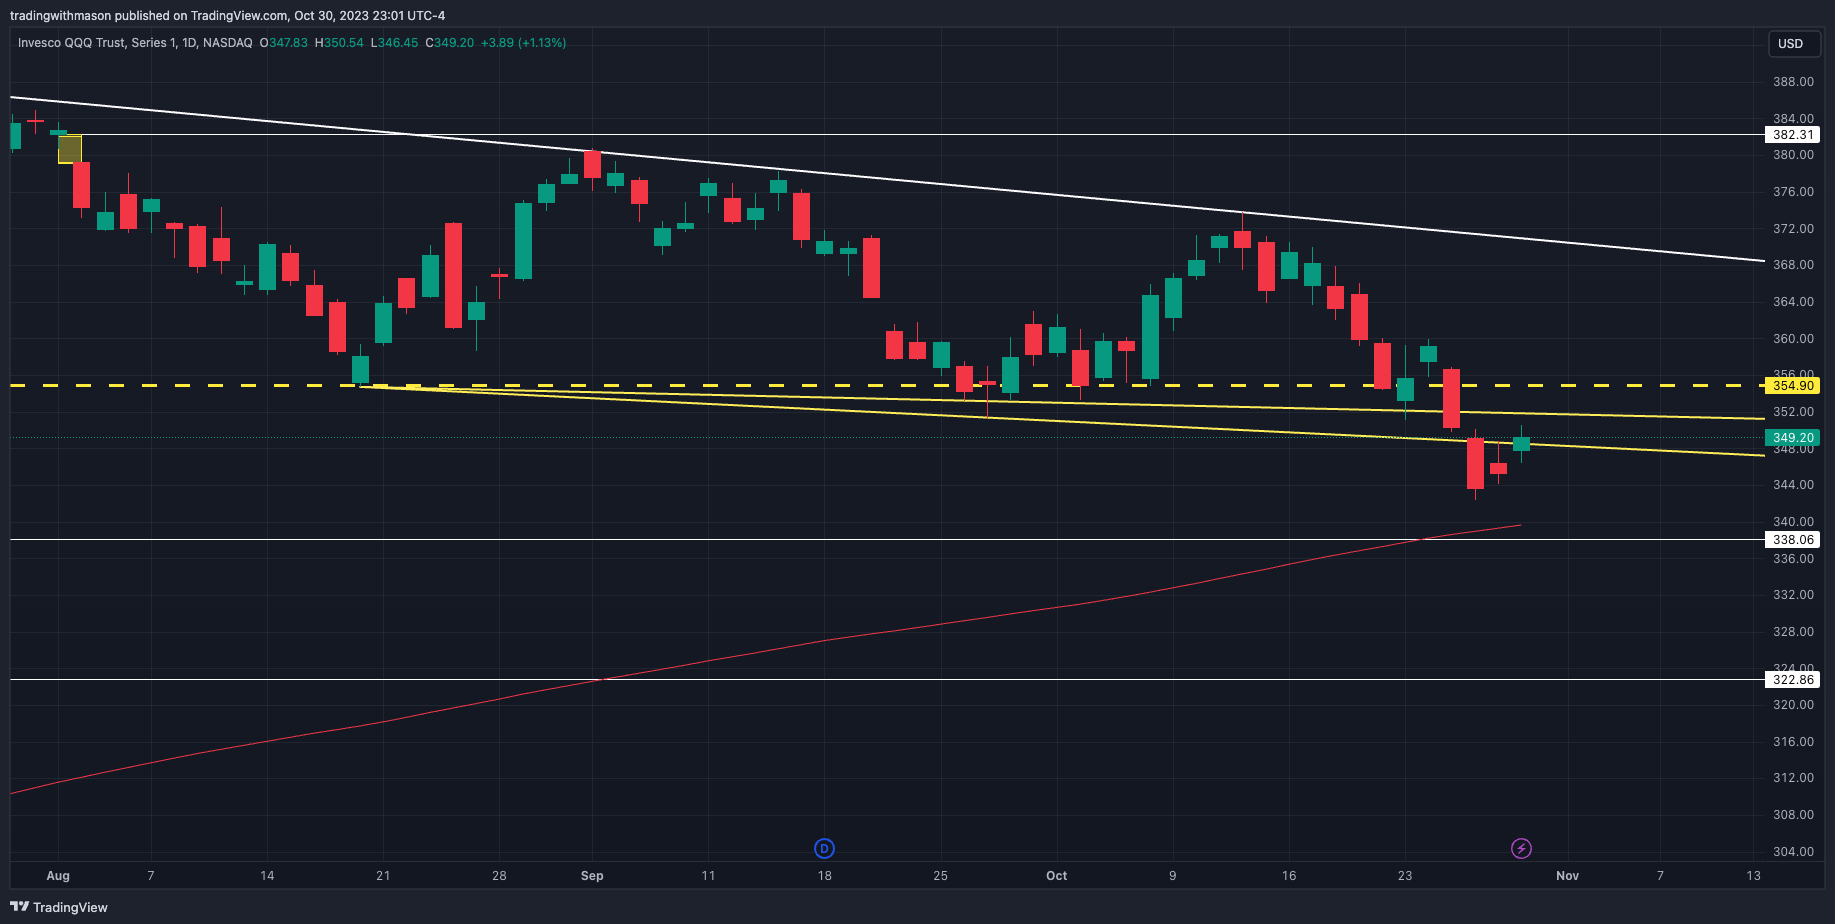The width and height of the screenshot is (1835, 924).
Task: Click the closing price C349.20 value
Action: pyautogui.click(x=450, y=43)
